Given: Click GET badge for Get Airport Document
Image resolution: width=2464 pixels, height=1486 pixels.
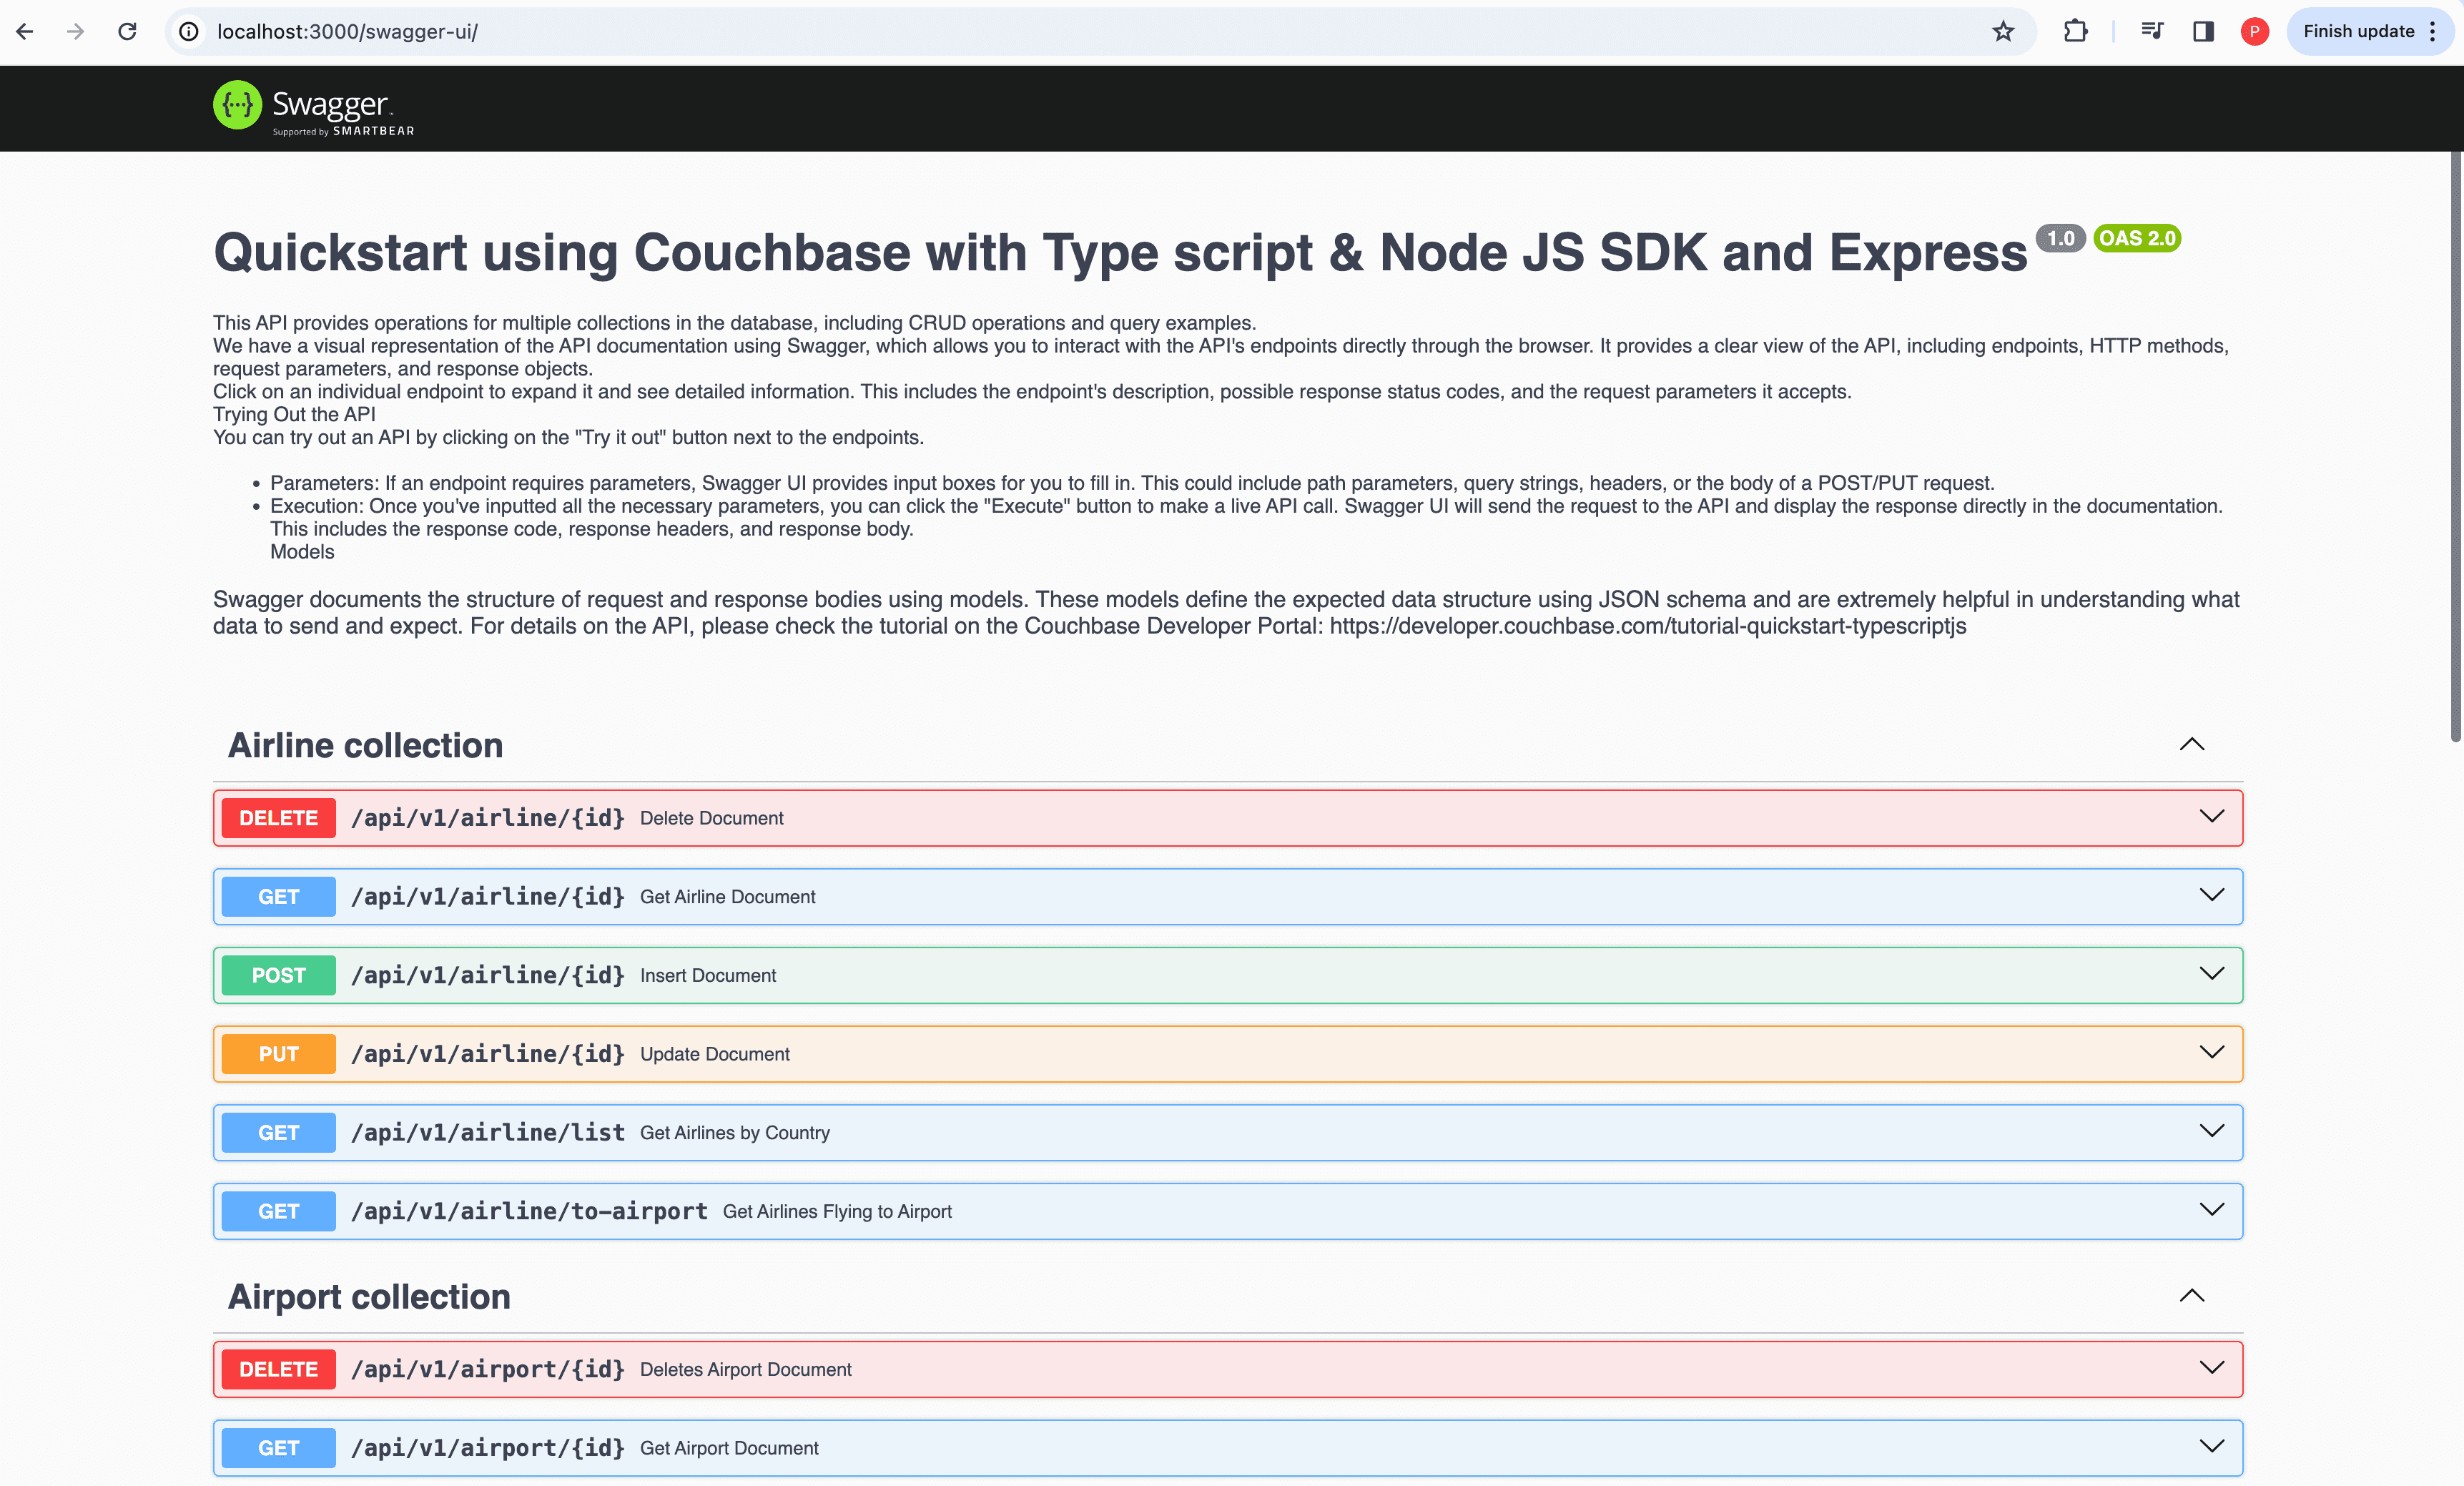Looking at the screenshot, I should [278, 1448].
